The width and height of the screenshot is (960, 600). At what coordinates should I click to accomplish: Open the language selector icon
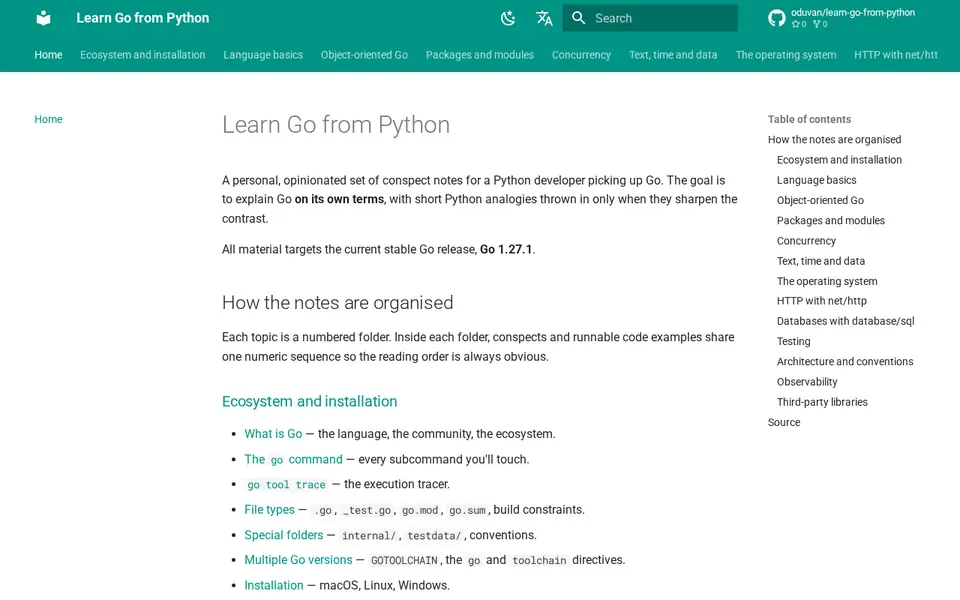pos(544,18)
